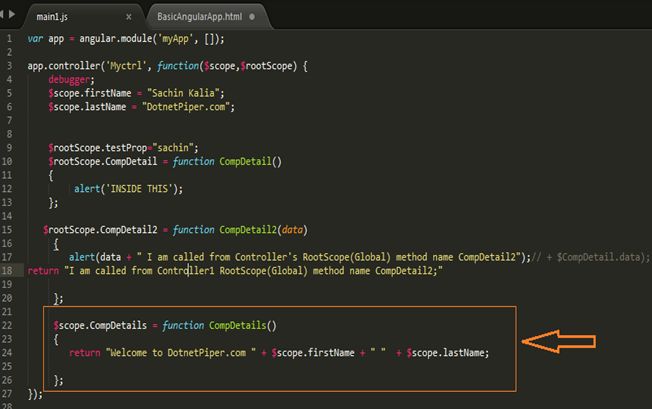The height and width of the screenshot is (409, 652).
Task: Click the "Sachin Kalia" string
Action: point(183,93)
